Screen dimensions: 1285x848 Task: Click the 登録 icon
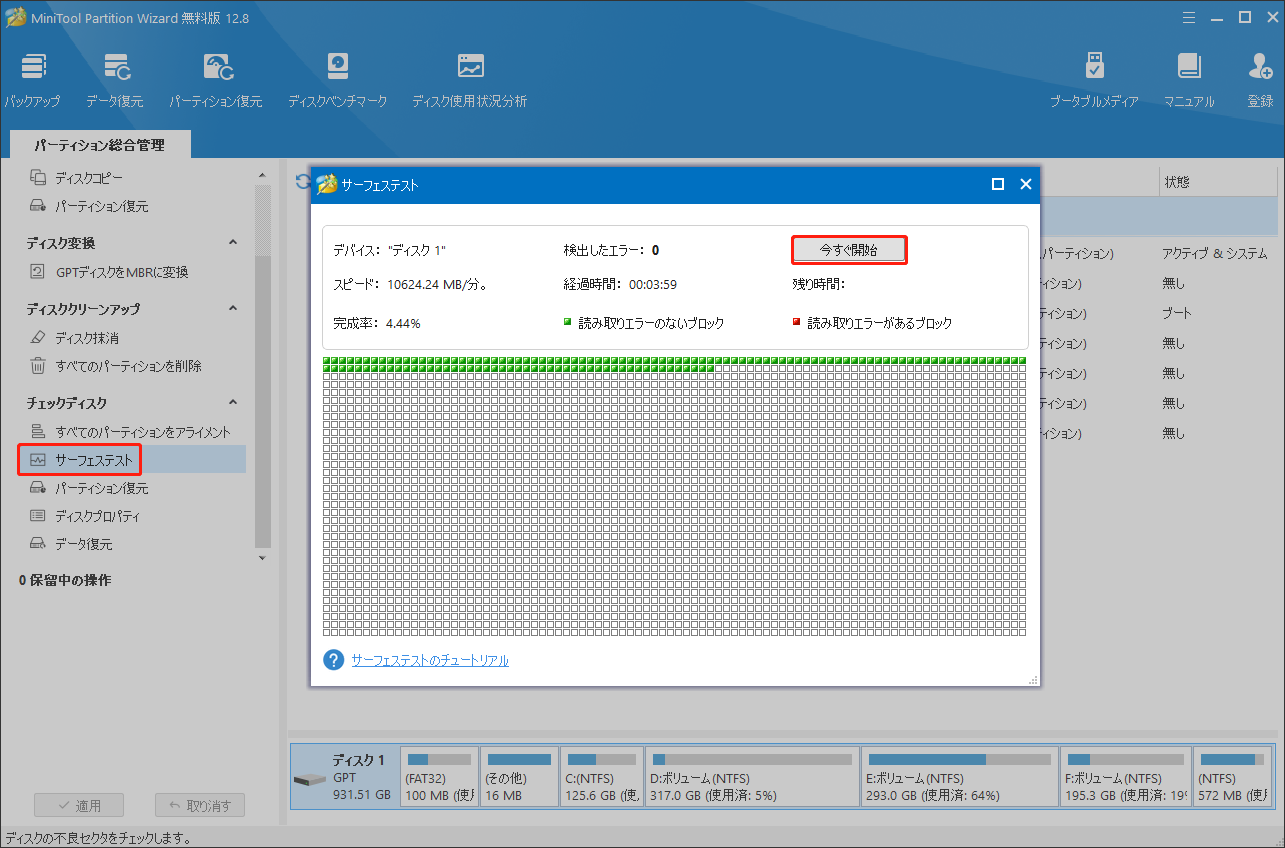click(x=1260, y=80)
